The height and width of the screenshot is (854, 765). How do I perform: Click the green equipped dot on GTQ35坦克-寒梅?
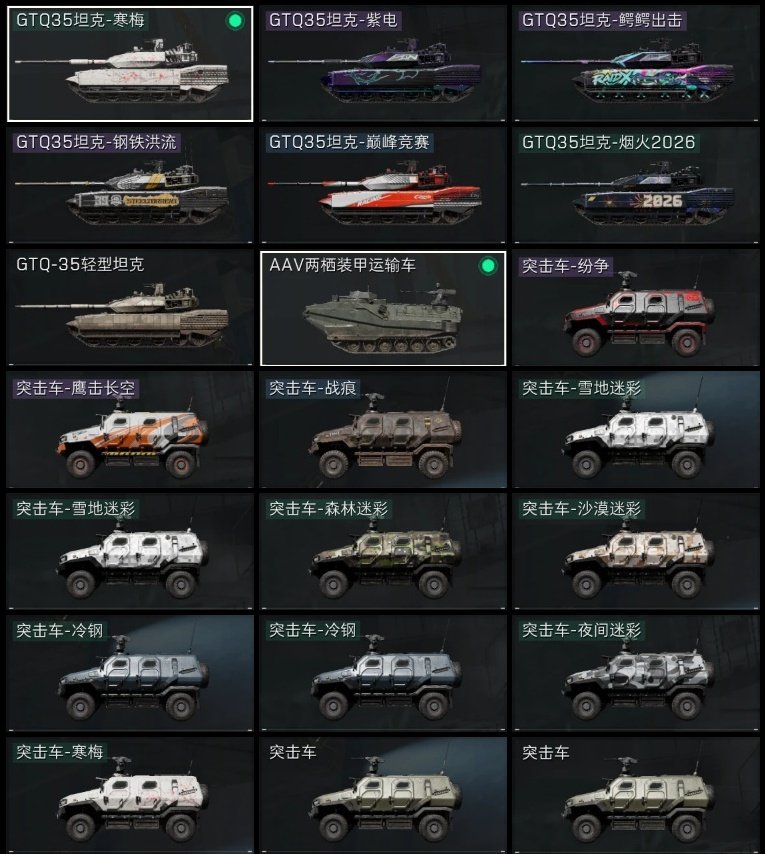235,21
